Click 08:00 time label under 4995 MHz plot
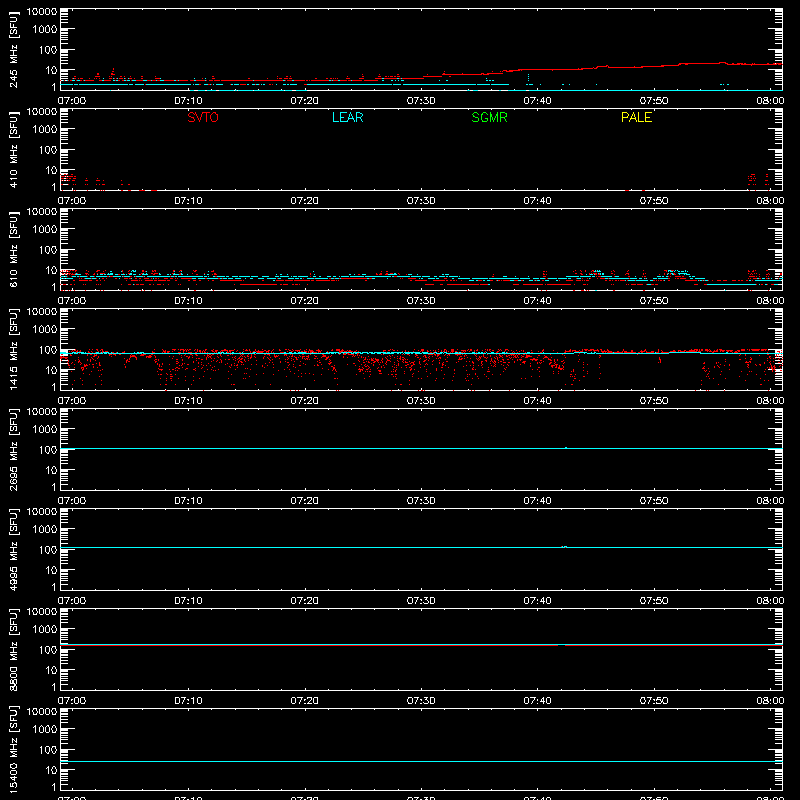 point(770,601)
